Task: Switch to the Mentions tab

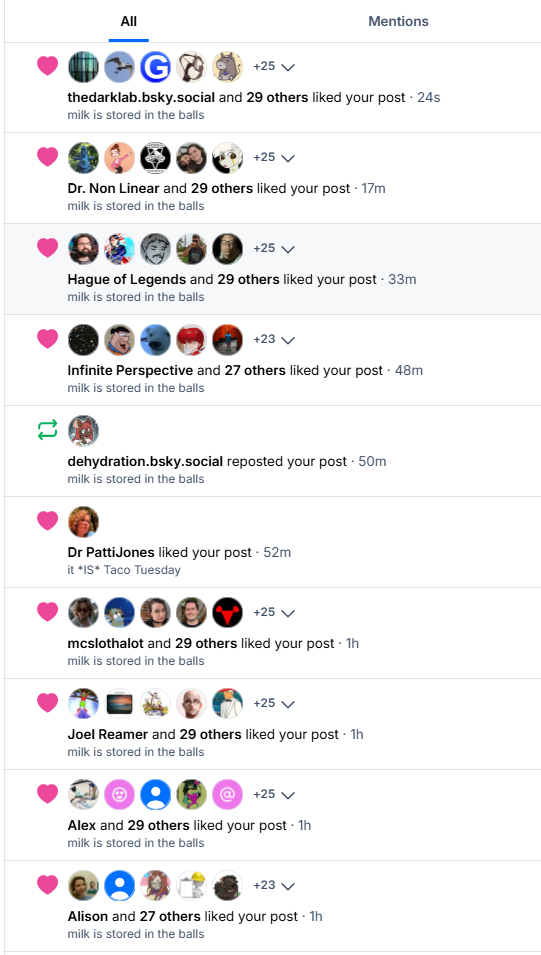Action: click(398, 21)
